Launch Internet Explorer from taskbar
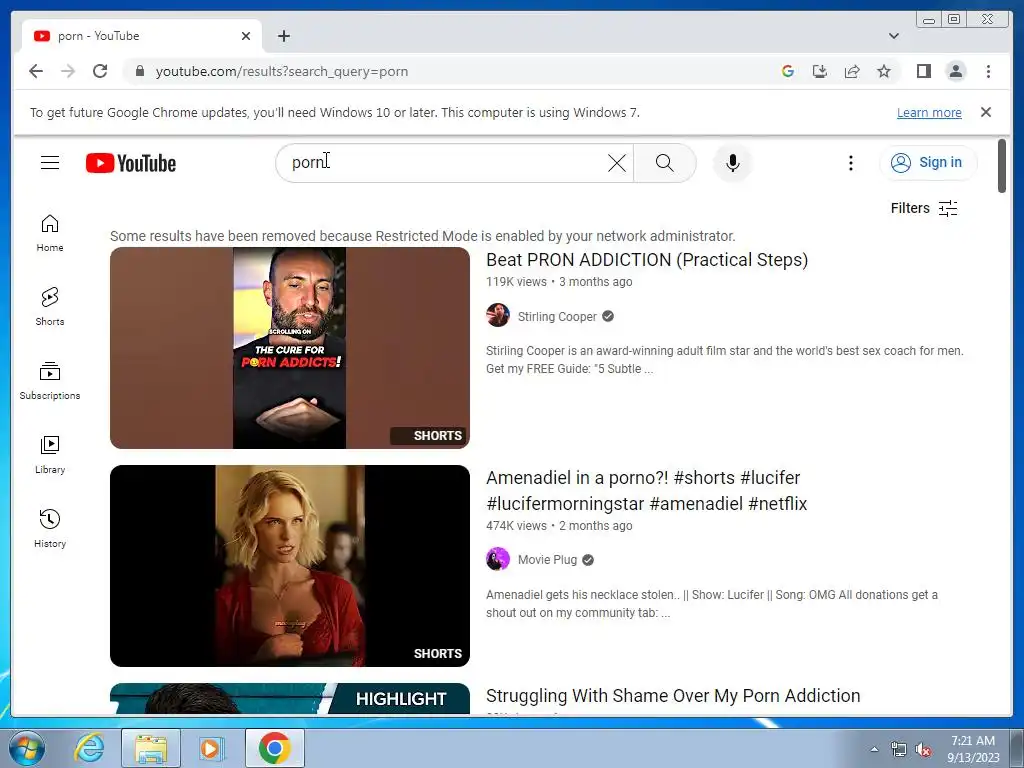This screenshot has width=1024, height=768. (88, 748)
